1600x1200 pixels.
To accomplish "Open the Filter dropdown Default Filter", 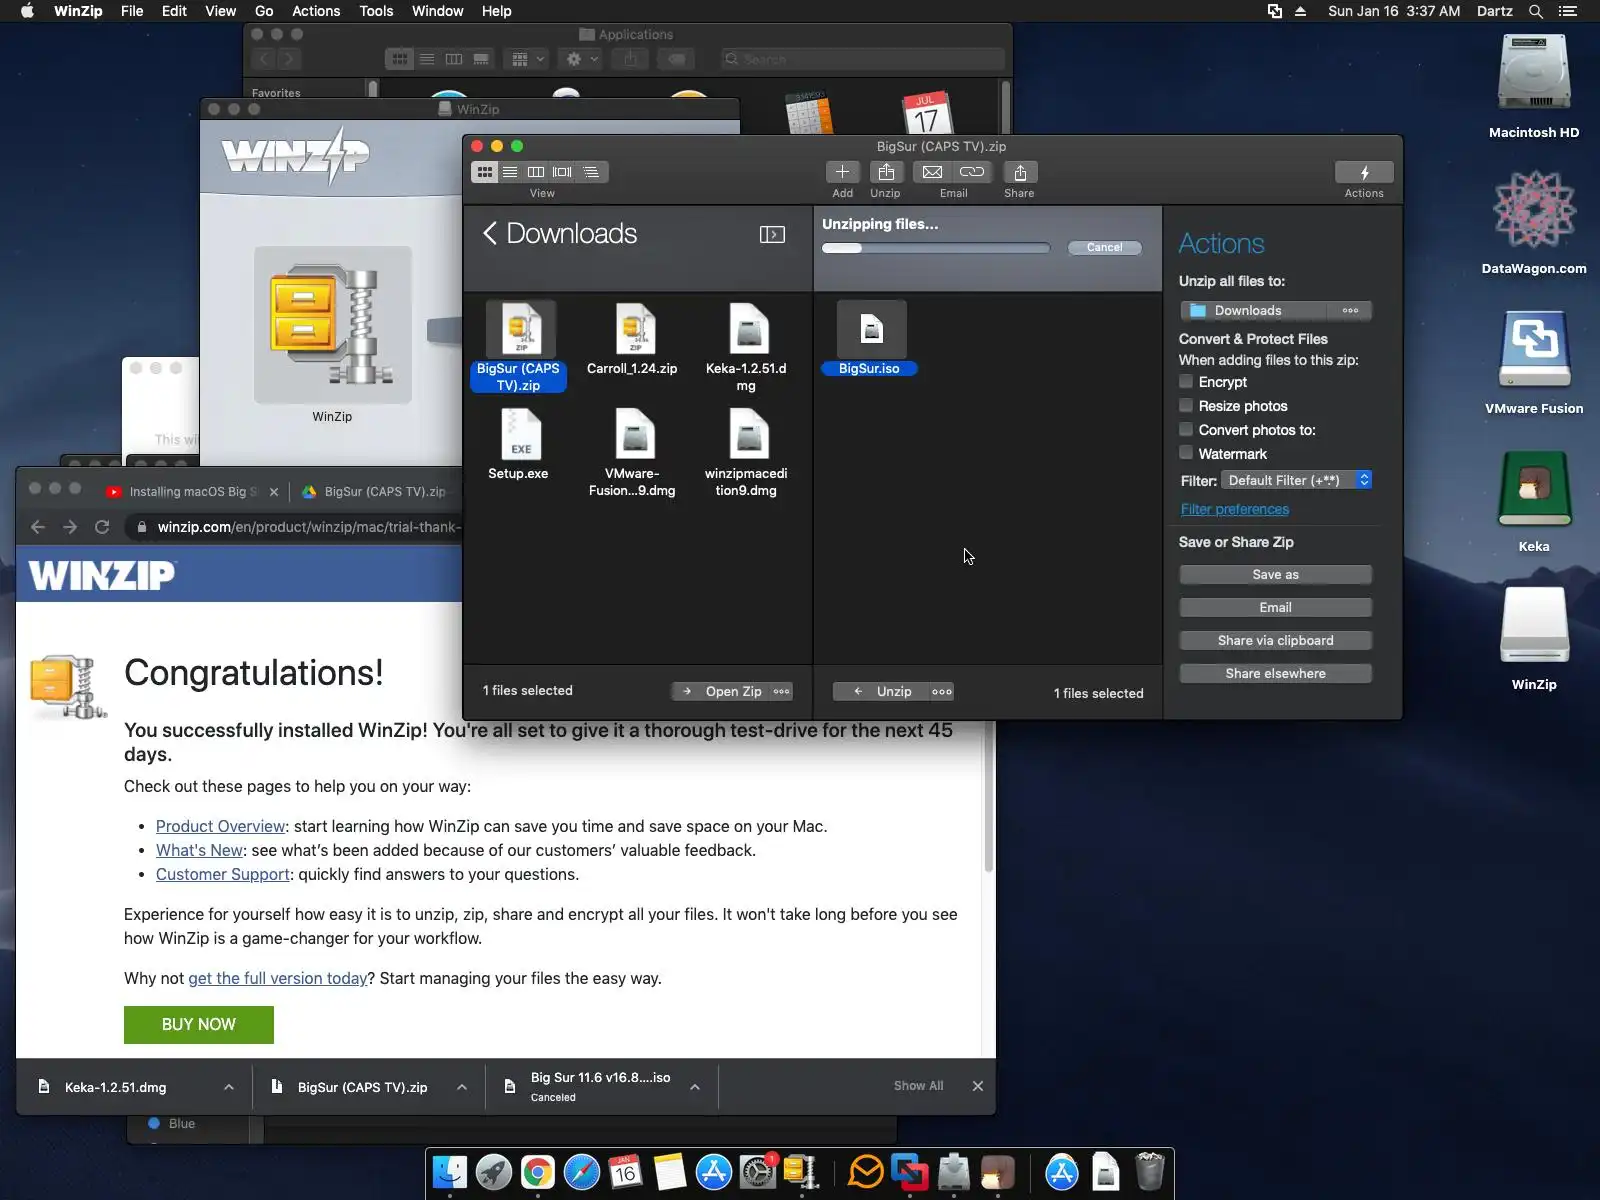I will 1296,480.
